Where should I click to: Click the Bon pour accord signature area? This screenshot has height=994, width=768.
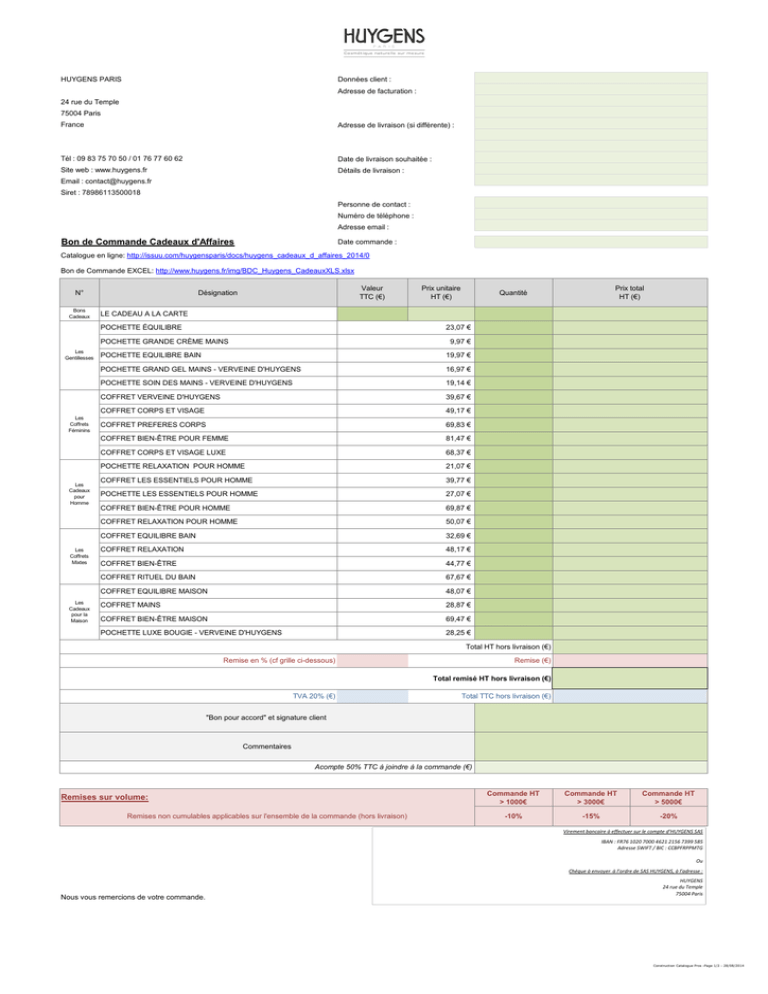(590, 718)
